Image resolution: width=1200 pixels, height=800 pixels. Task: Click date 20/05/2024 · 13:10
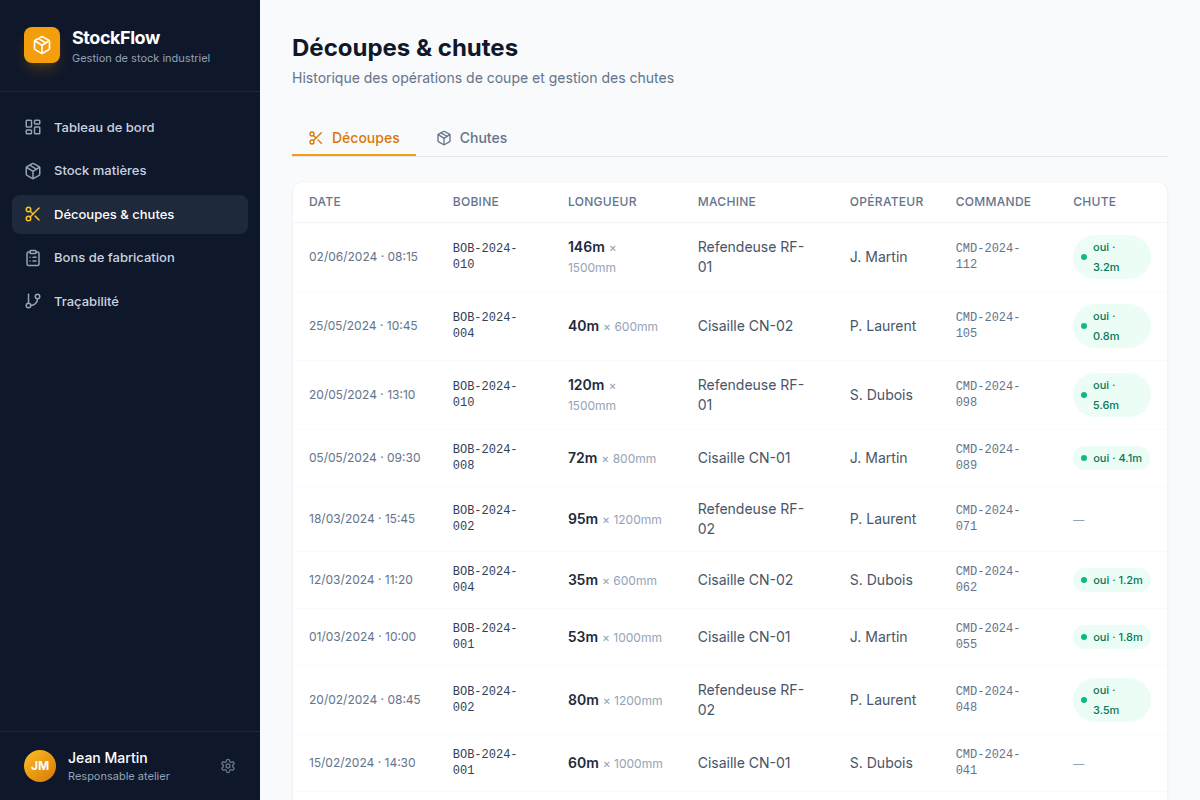point(362,395)
